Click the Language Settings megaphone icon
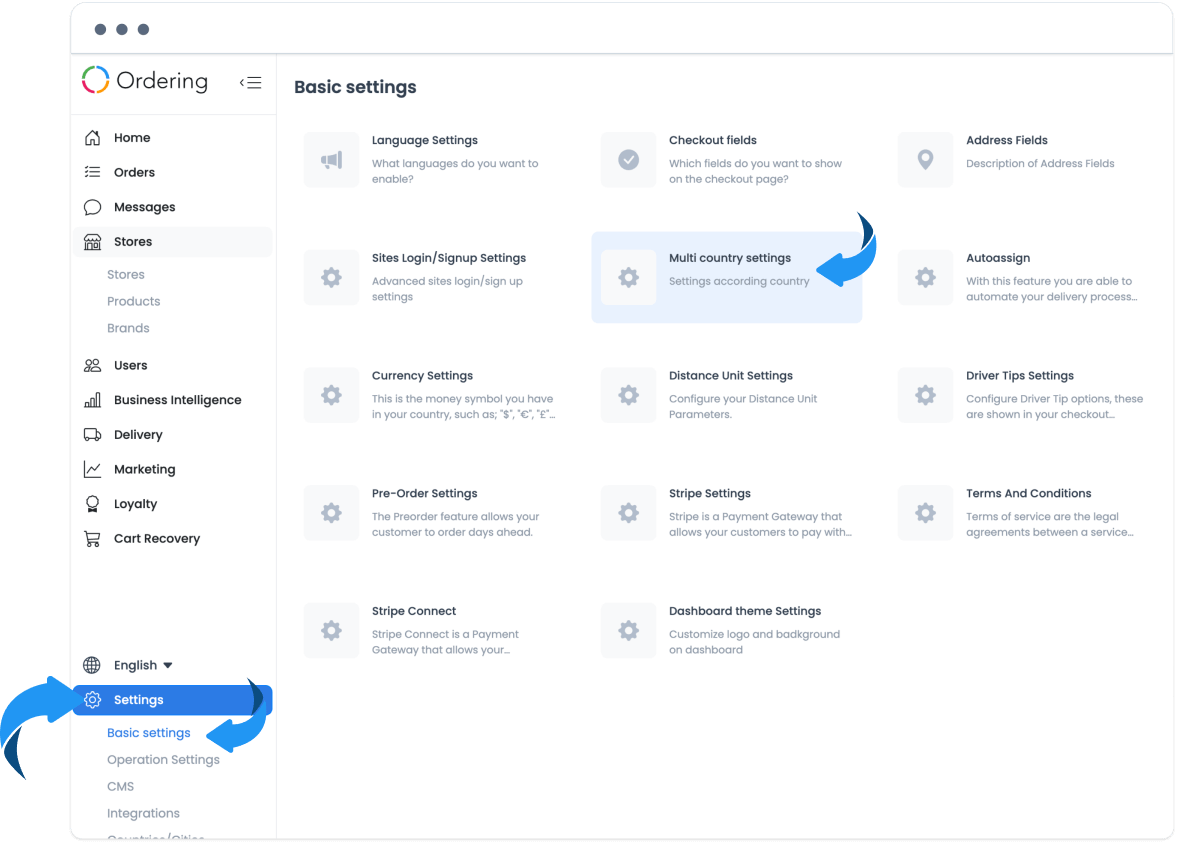This screenshot has height=843, width=1177. (331, 160)
